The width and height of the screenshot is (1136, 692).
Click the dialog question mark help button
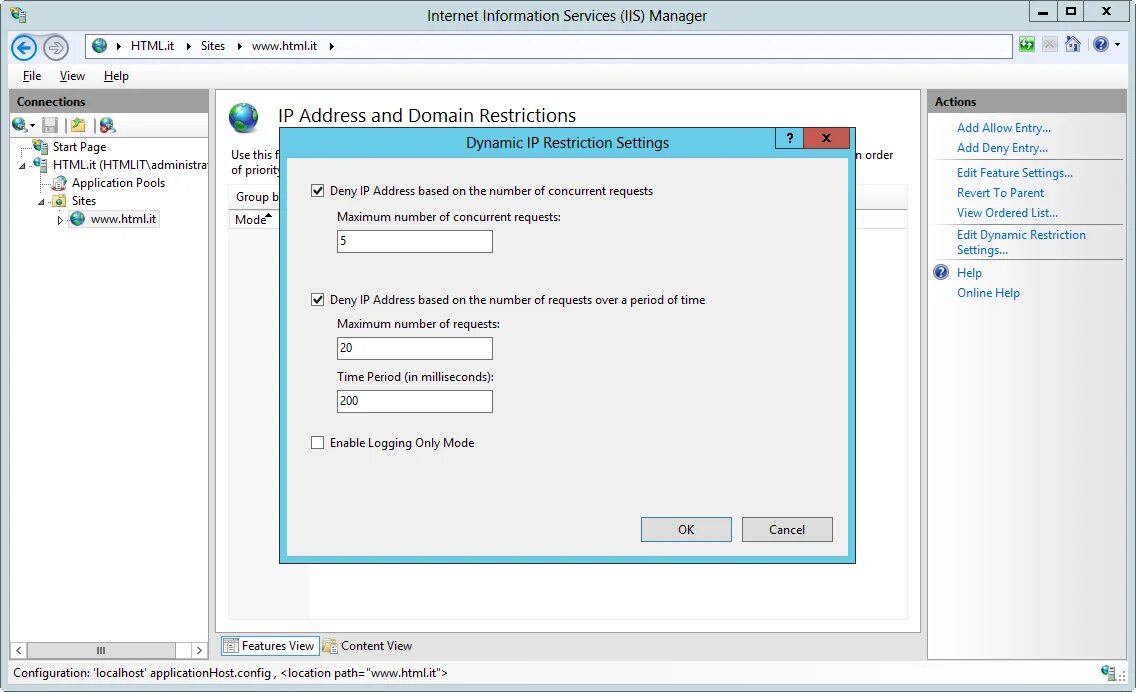tap(790, 138)
